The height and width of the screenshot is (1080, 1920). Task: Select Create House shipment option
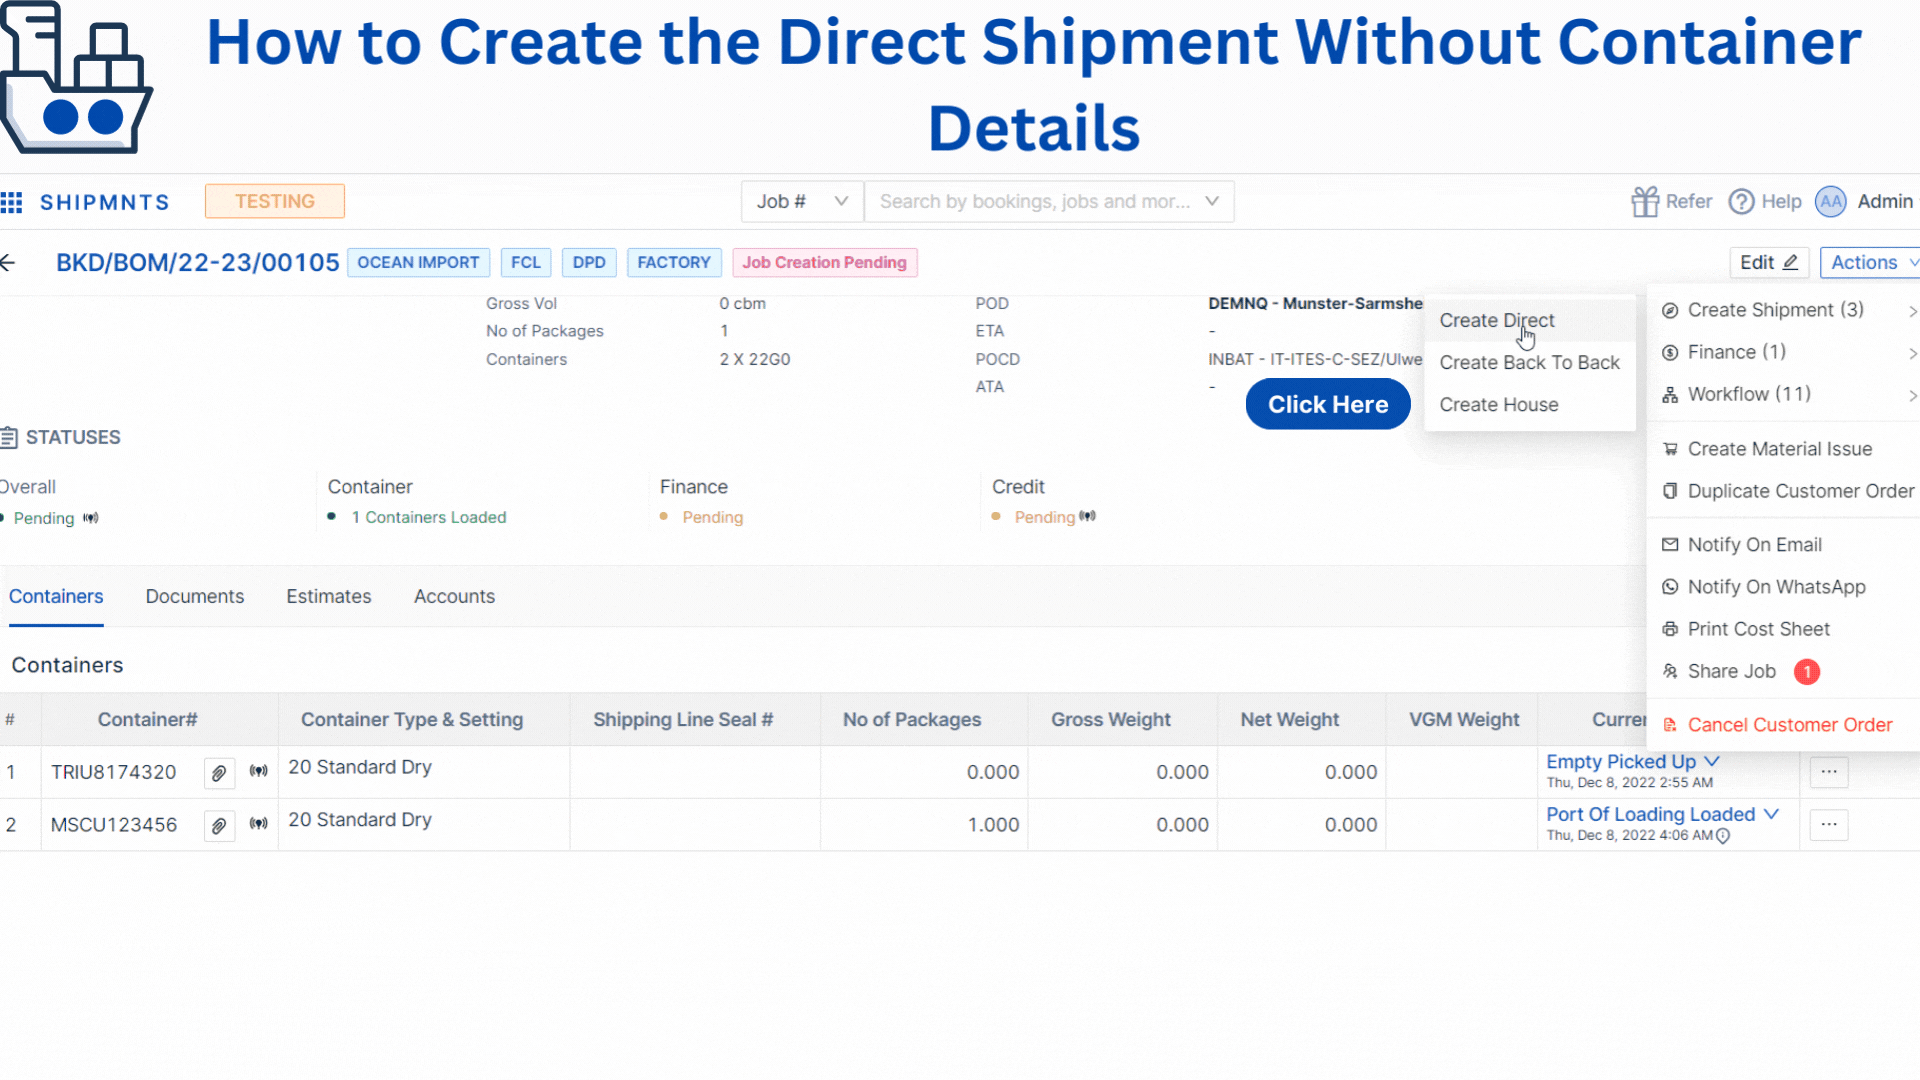pyautogui.click(x=1498, y=404)
